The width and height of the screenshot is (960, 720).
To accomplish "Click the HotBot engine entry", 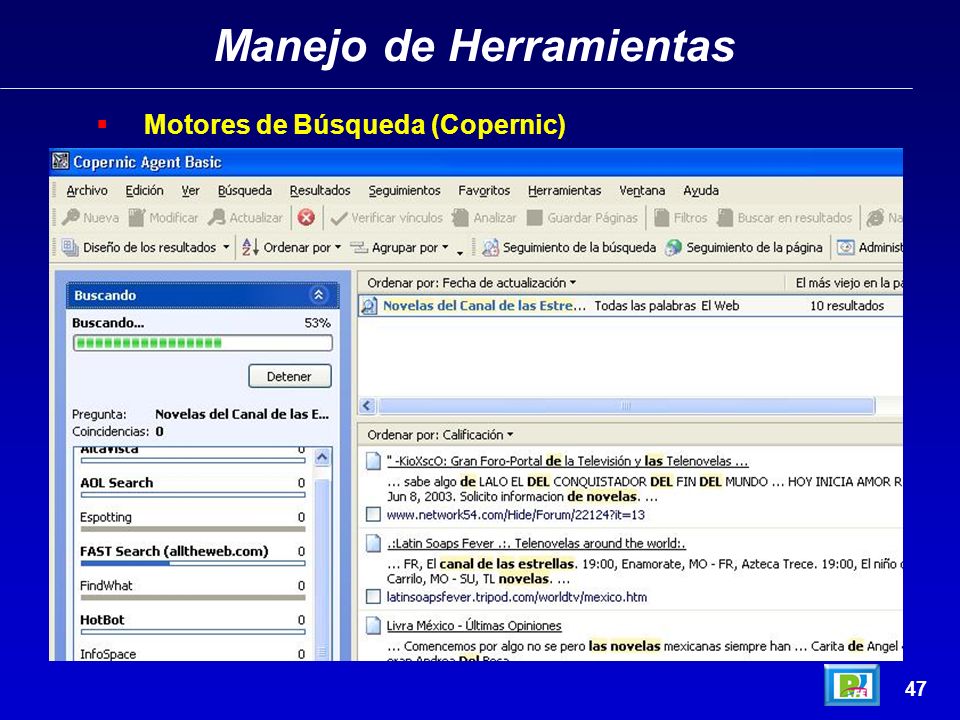I will click(x=192, y=624).
